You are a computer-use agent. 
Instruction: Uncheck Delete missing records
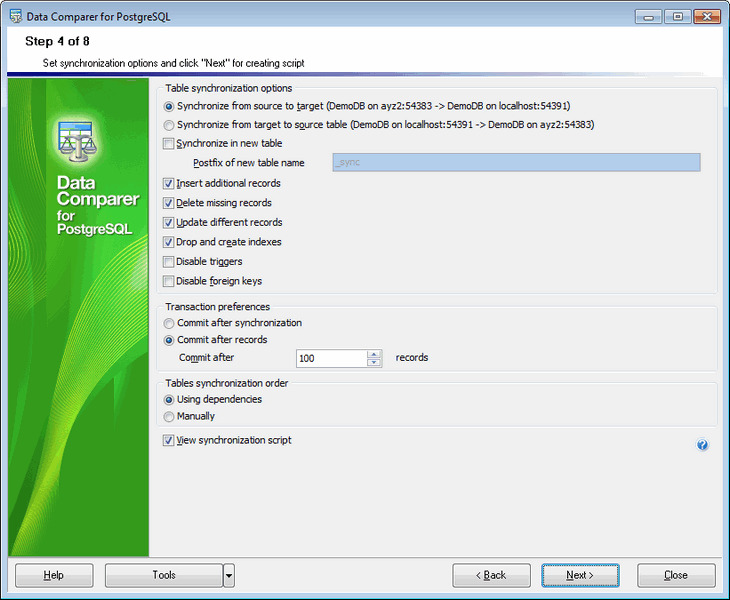(169, 203)
